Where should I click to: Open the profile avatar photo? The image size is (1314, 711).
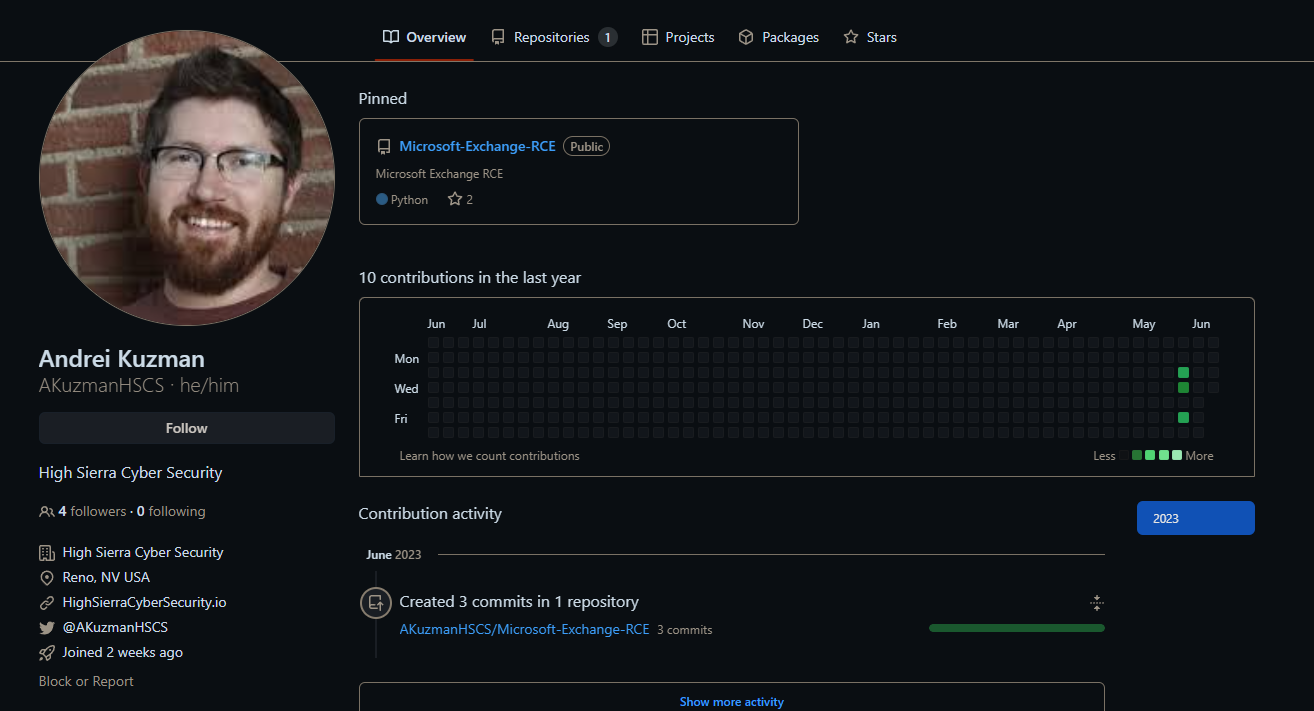pyautogui.click(x=187, y=178)
